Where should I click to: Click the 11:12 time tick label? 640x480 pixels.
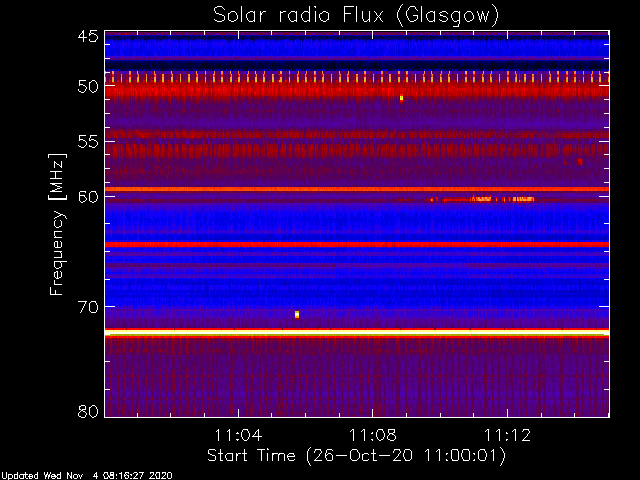click(x=507, y=435)
